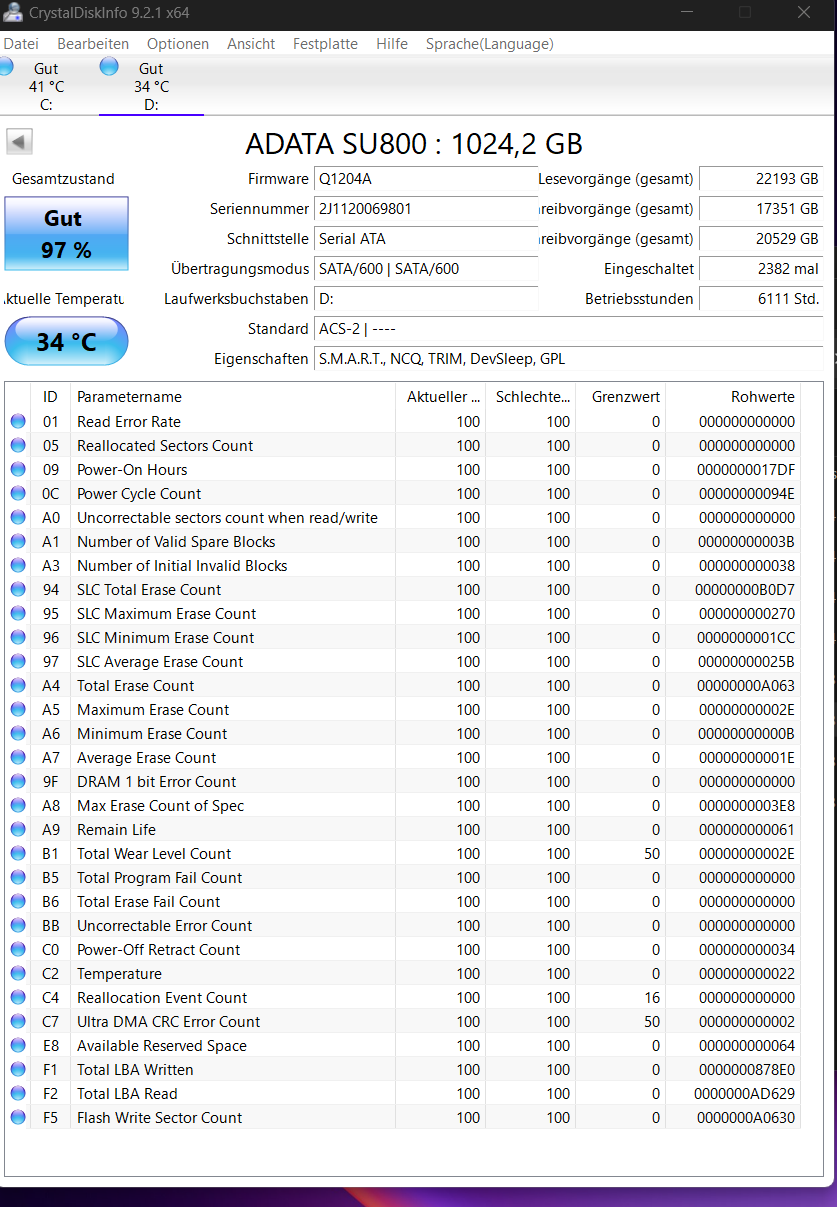Click status icon of Total Erase Count row
This screenshot has height=1207, width=837.
point(18,686)
